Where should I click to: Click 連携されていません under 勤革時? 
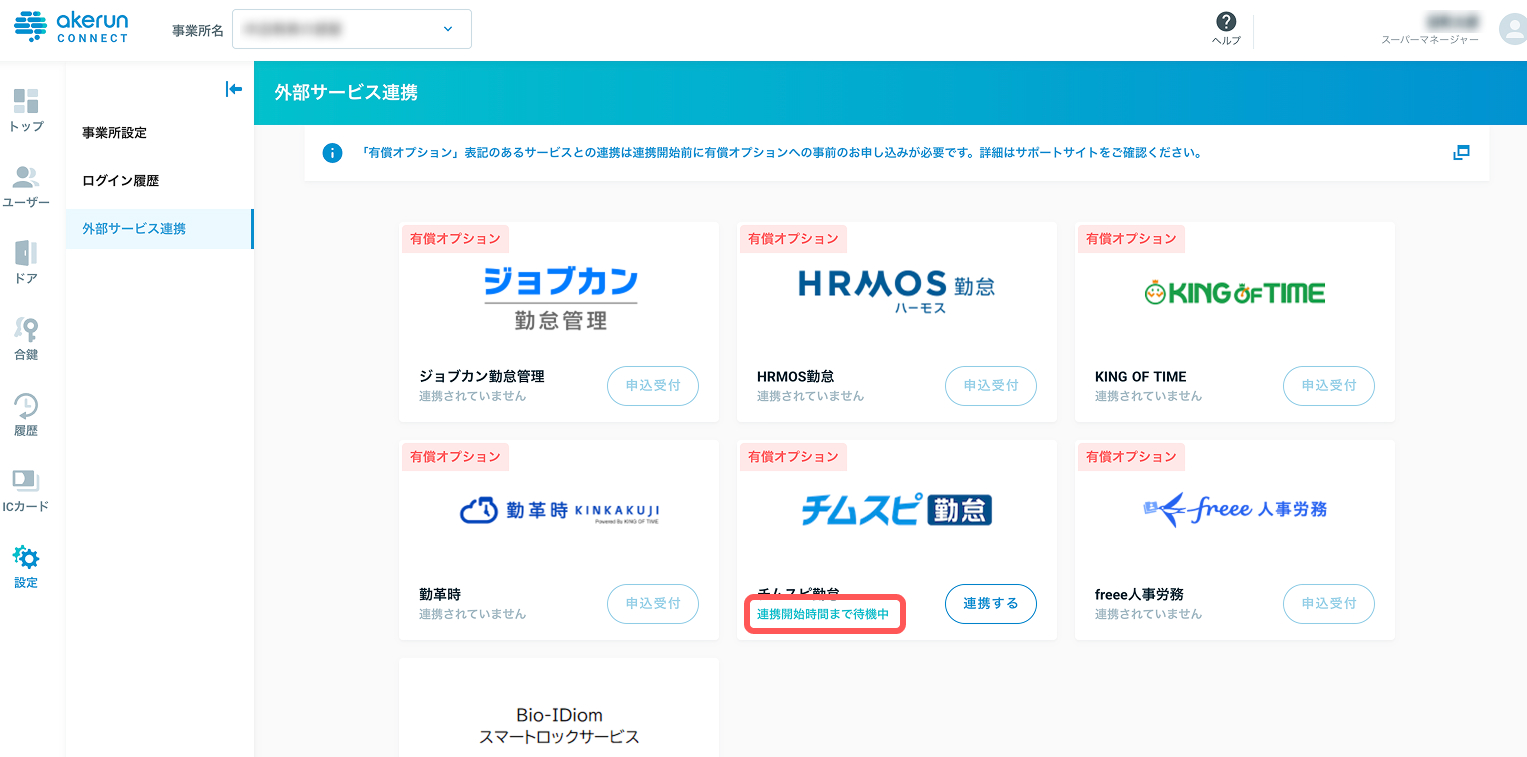coord(472,614)
